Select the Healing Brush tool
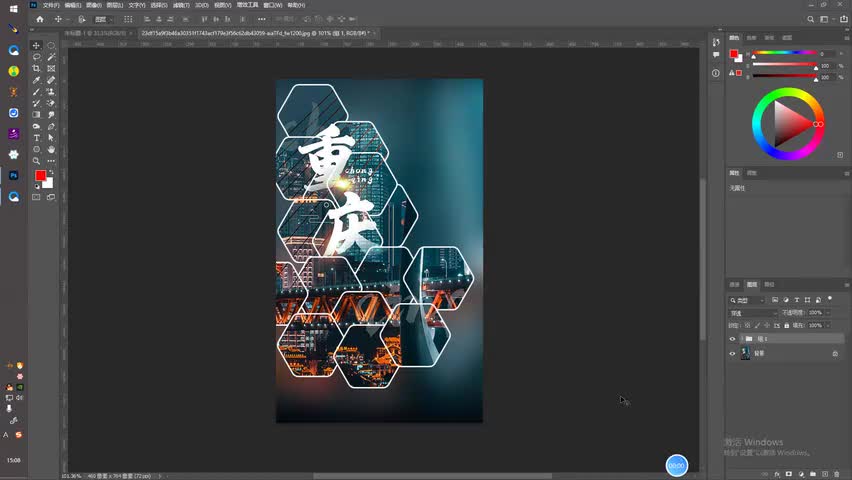The width and height of the screenshot is (852, 480). [x=51, y=80]
